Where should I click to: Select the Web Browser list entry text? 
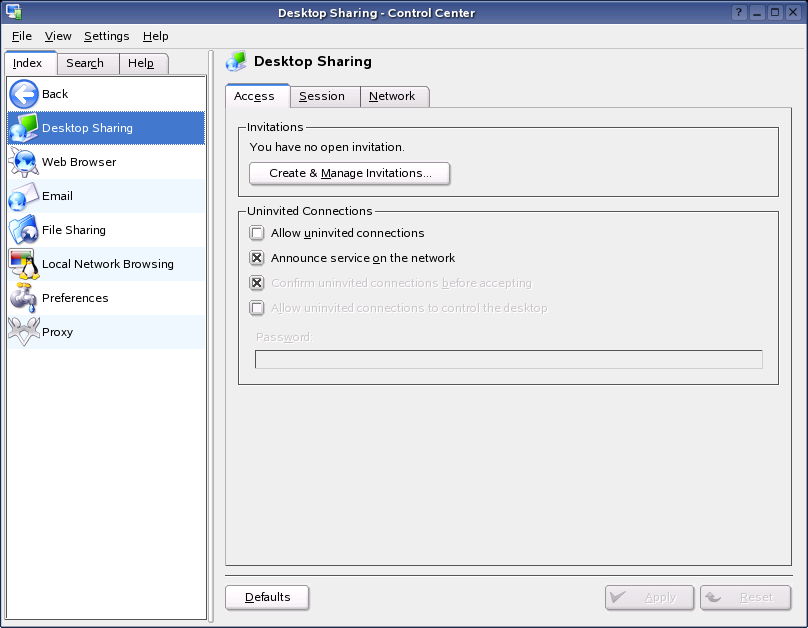79,162
